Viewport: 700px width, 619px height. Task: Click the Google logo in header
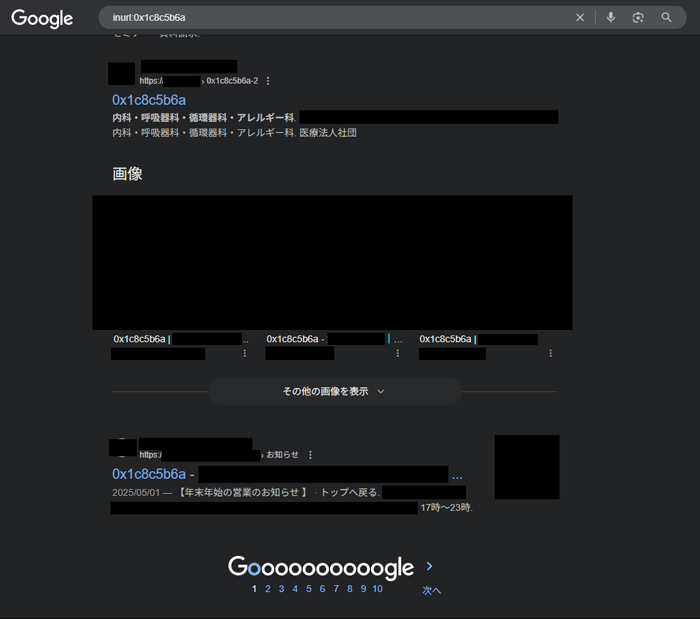click(42, 18)
